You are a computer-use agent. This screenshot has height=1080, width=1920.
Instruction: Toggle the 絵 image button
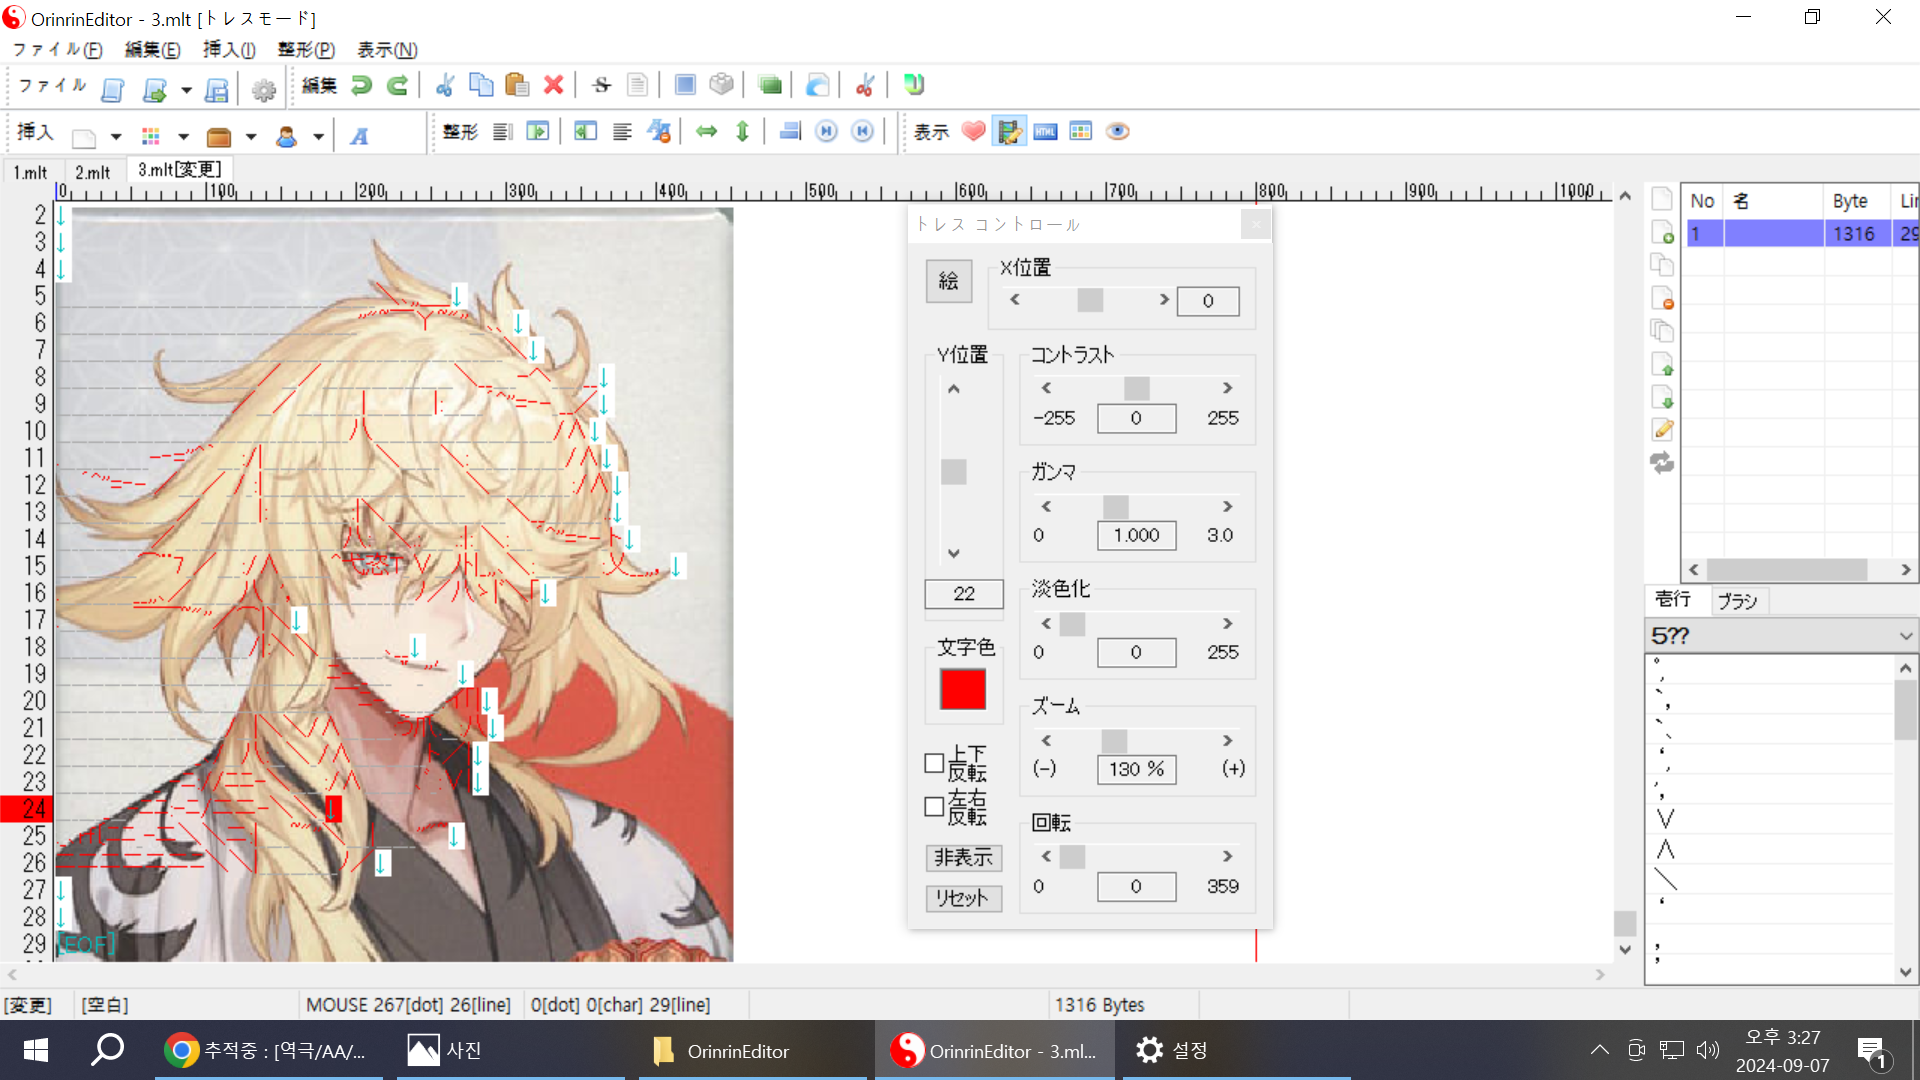click(x=948, y=281)
